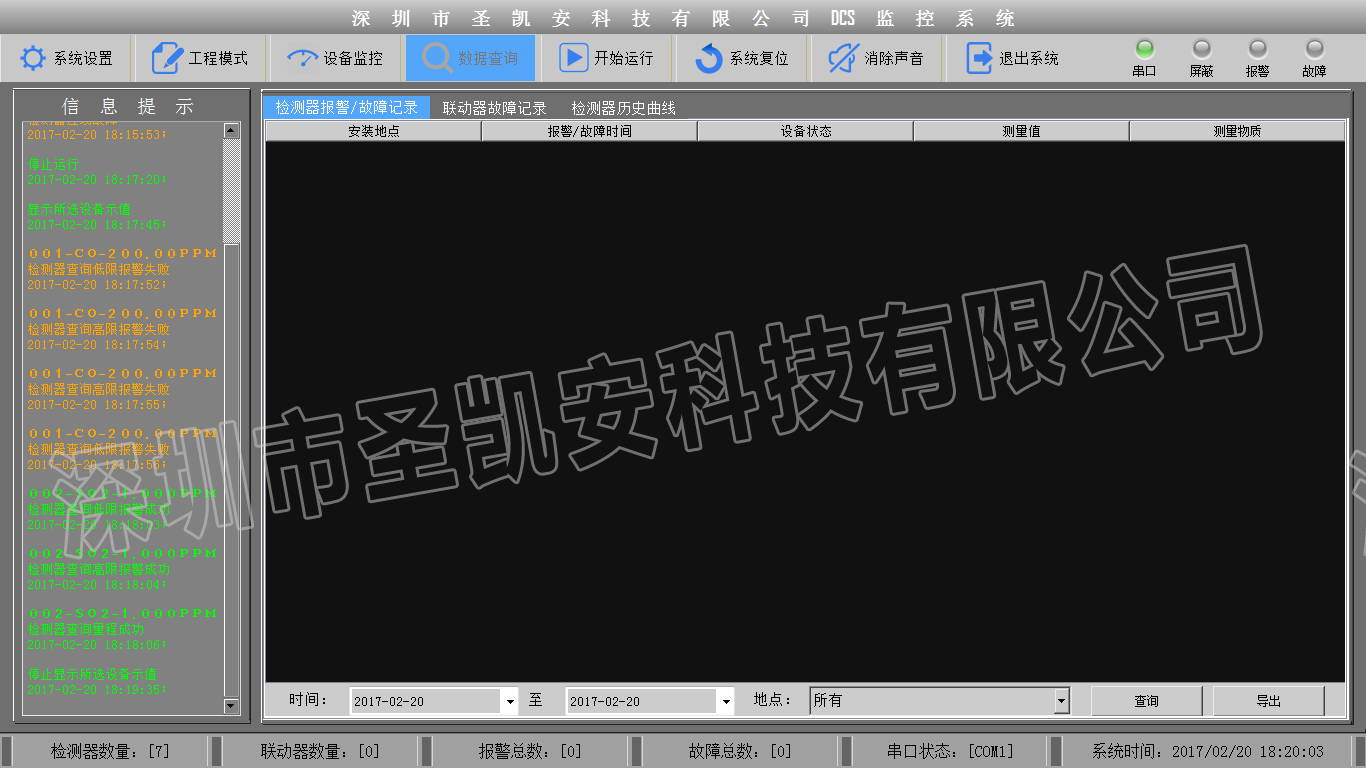Sort by 报警/故障时间 column header
This screenshot has height=768, width=1366.
[x=590, y=131]
